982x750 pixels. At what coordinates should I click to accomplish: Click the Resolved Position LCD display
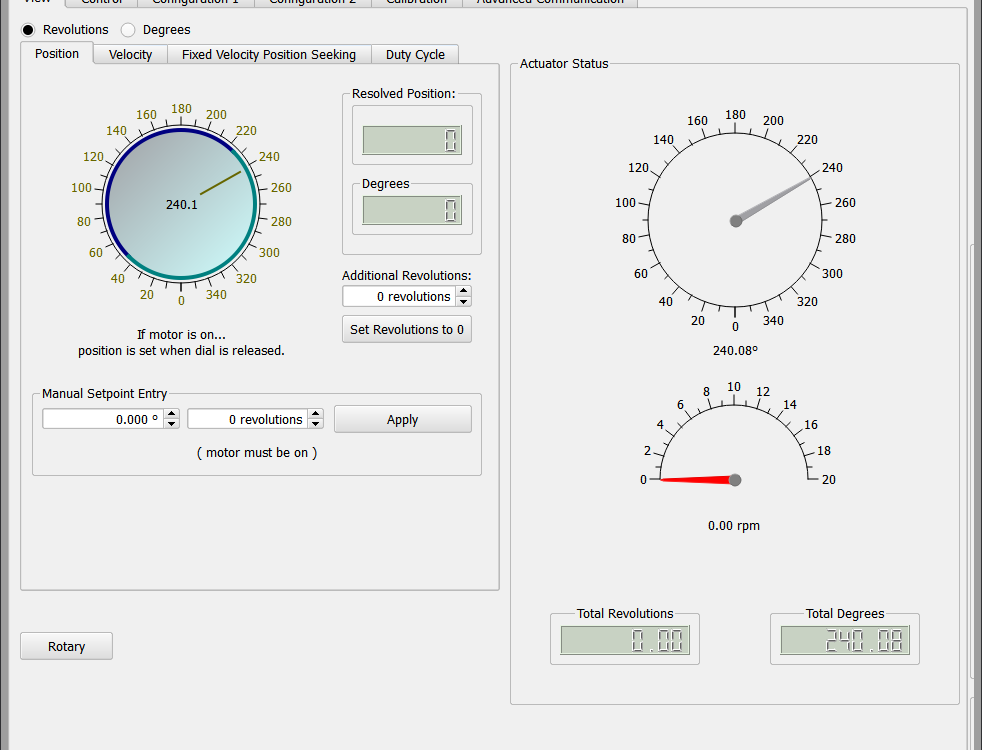click(x=412, y=140)
